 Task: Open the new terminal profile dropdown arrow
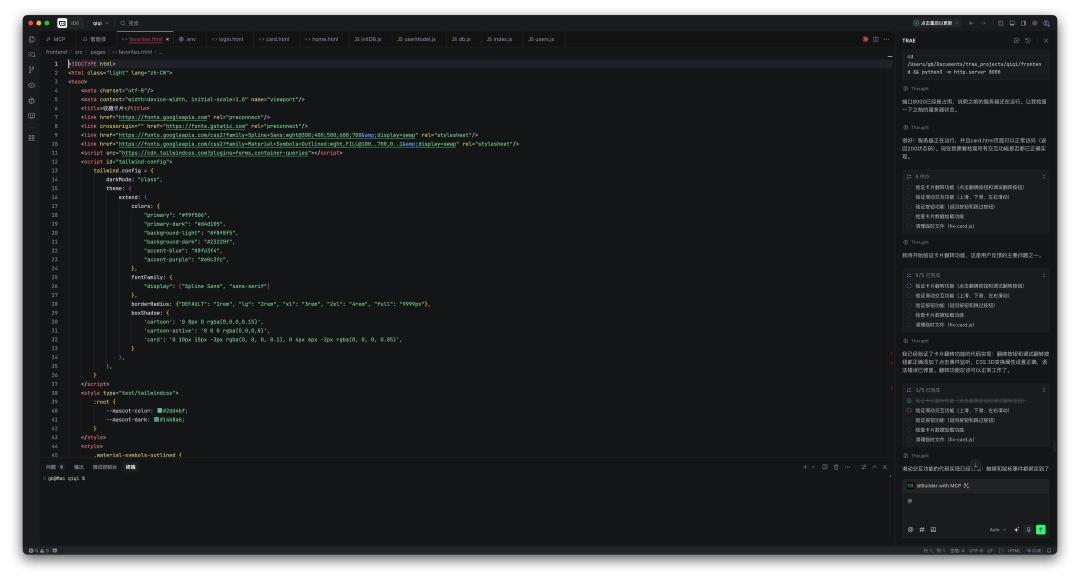[x=813, y=467]
